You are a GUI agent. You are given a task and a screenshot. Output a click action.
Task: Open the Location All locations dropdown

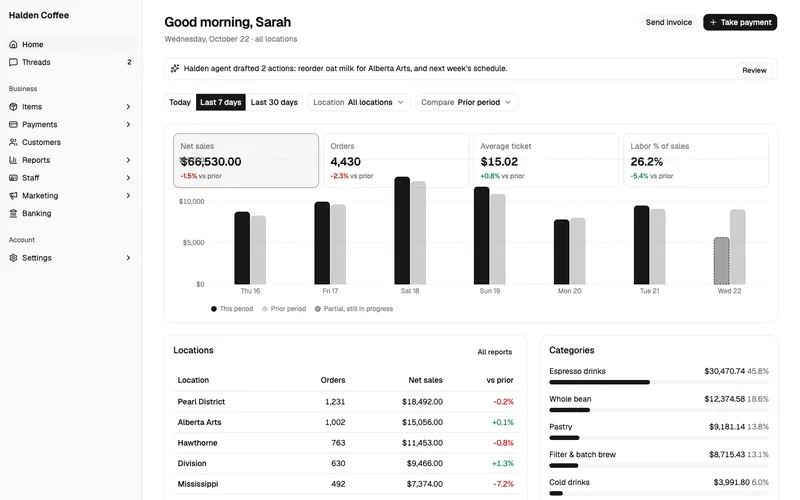click(x=359, y=102)
